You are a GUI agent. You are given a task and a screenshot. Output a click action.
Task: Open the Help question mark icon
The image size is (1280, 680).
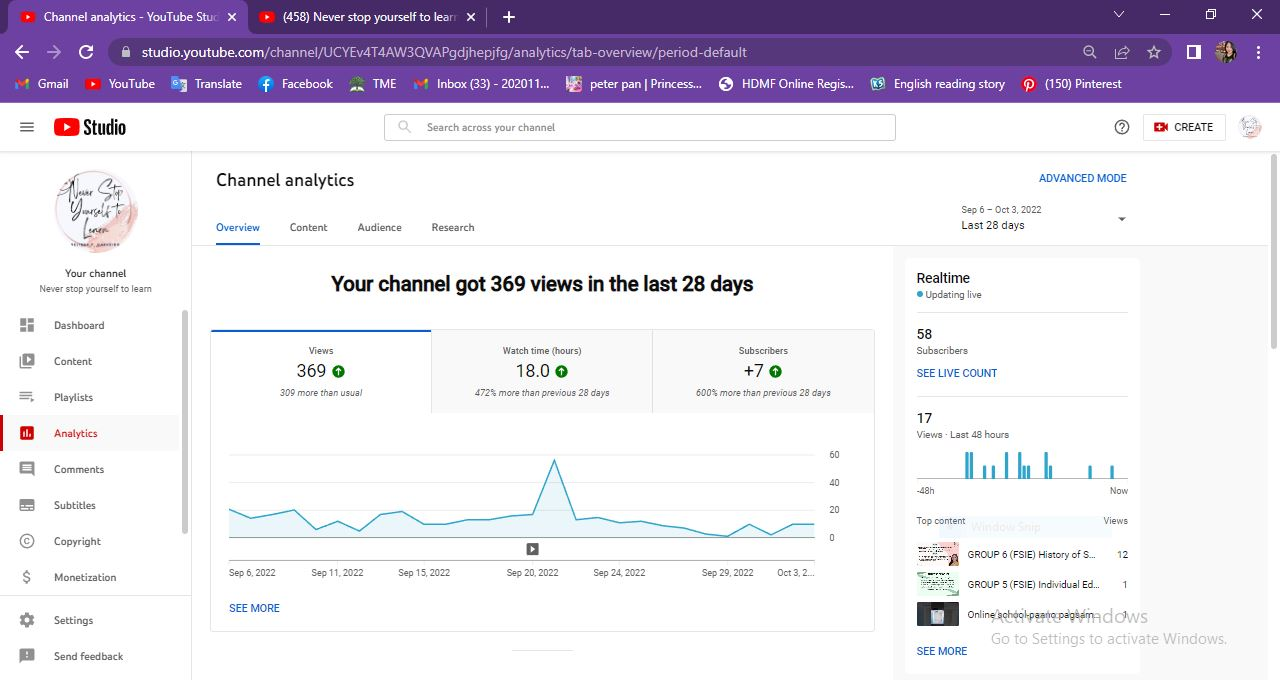pos(1122,127)
